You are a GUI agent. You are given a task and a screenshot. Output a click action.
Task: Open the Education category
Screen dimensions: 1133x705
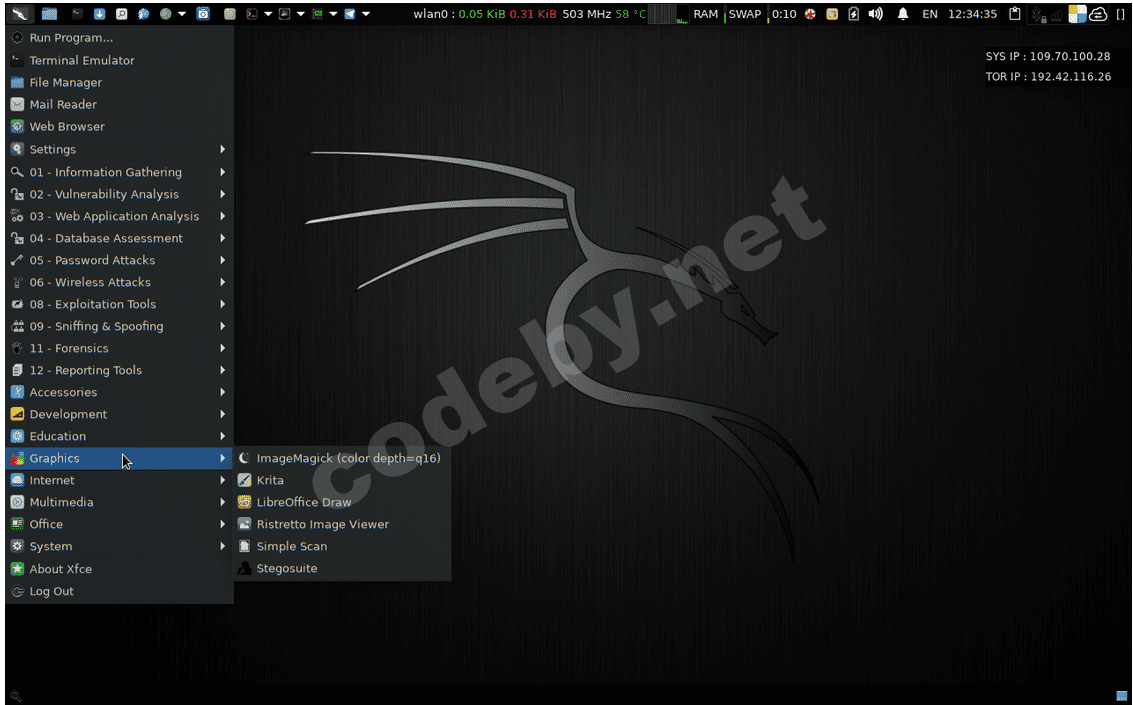119,436
